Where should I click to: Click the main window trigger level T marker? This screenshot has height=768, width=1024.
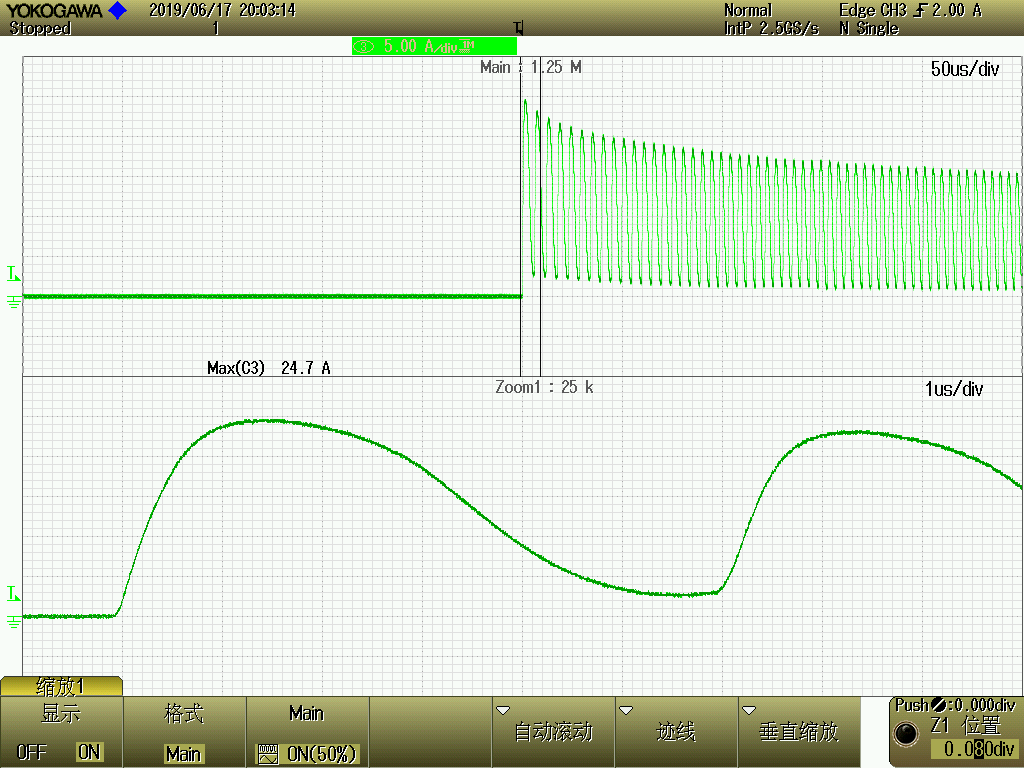click(13, 274)
